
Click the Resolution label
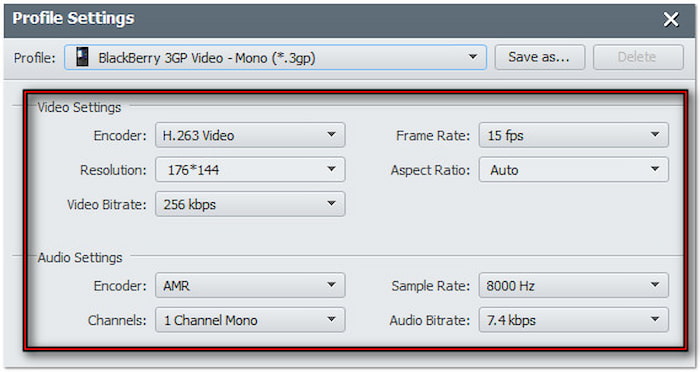click(x=113, y=170)
